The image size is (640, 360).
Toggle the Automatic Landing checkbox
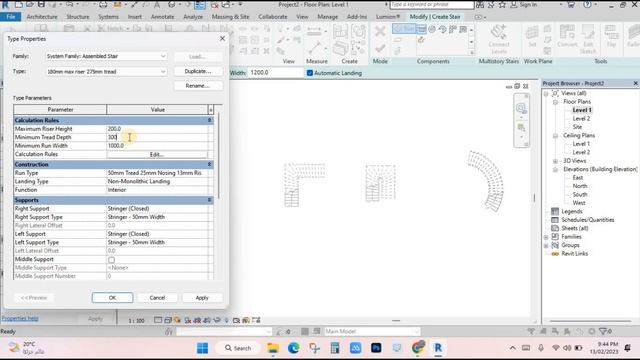pyautogui.click(x=309, y=73)
